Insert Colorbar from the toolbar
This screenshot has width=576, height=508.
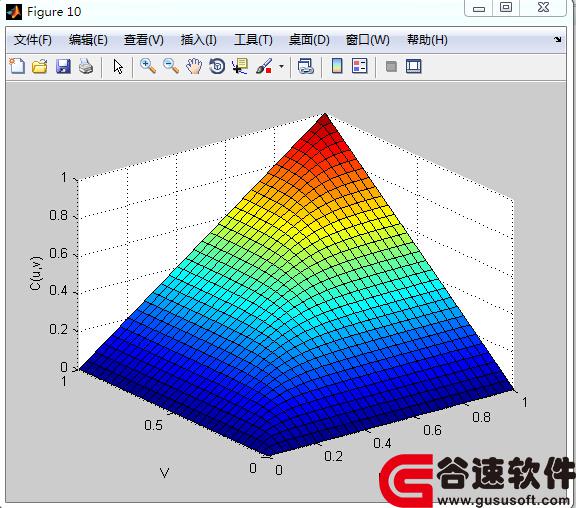(337, 66)
